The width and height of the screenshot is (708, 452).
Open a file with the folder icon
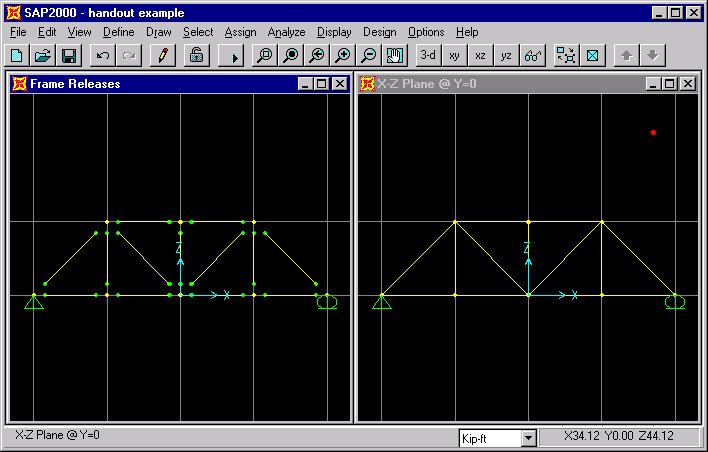point(44,56)
